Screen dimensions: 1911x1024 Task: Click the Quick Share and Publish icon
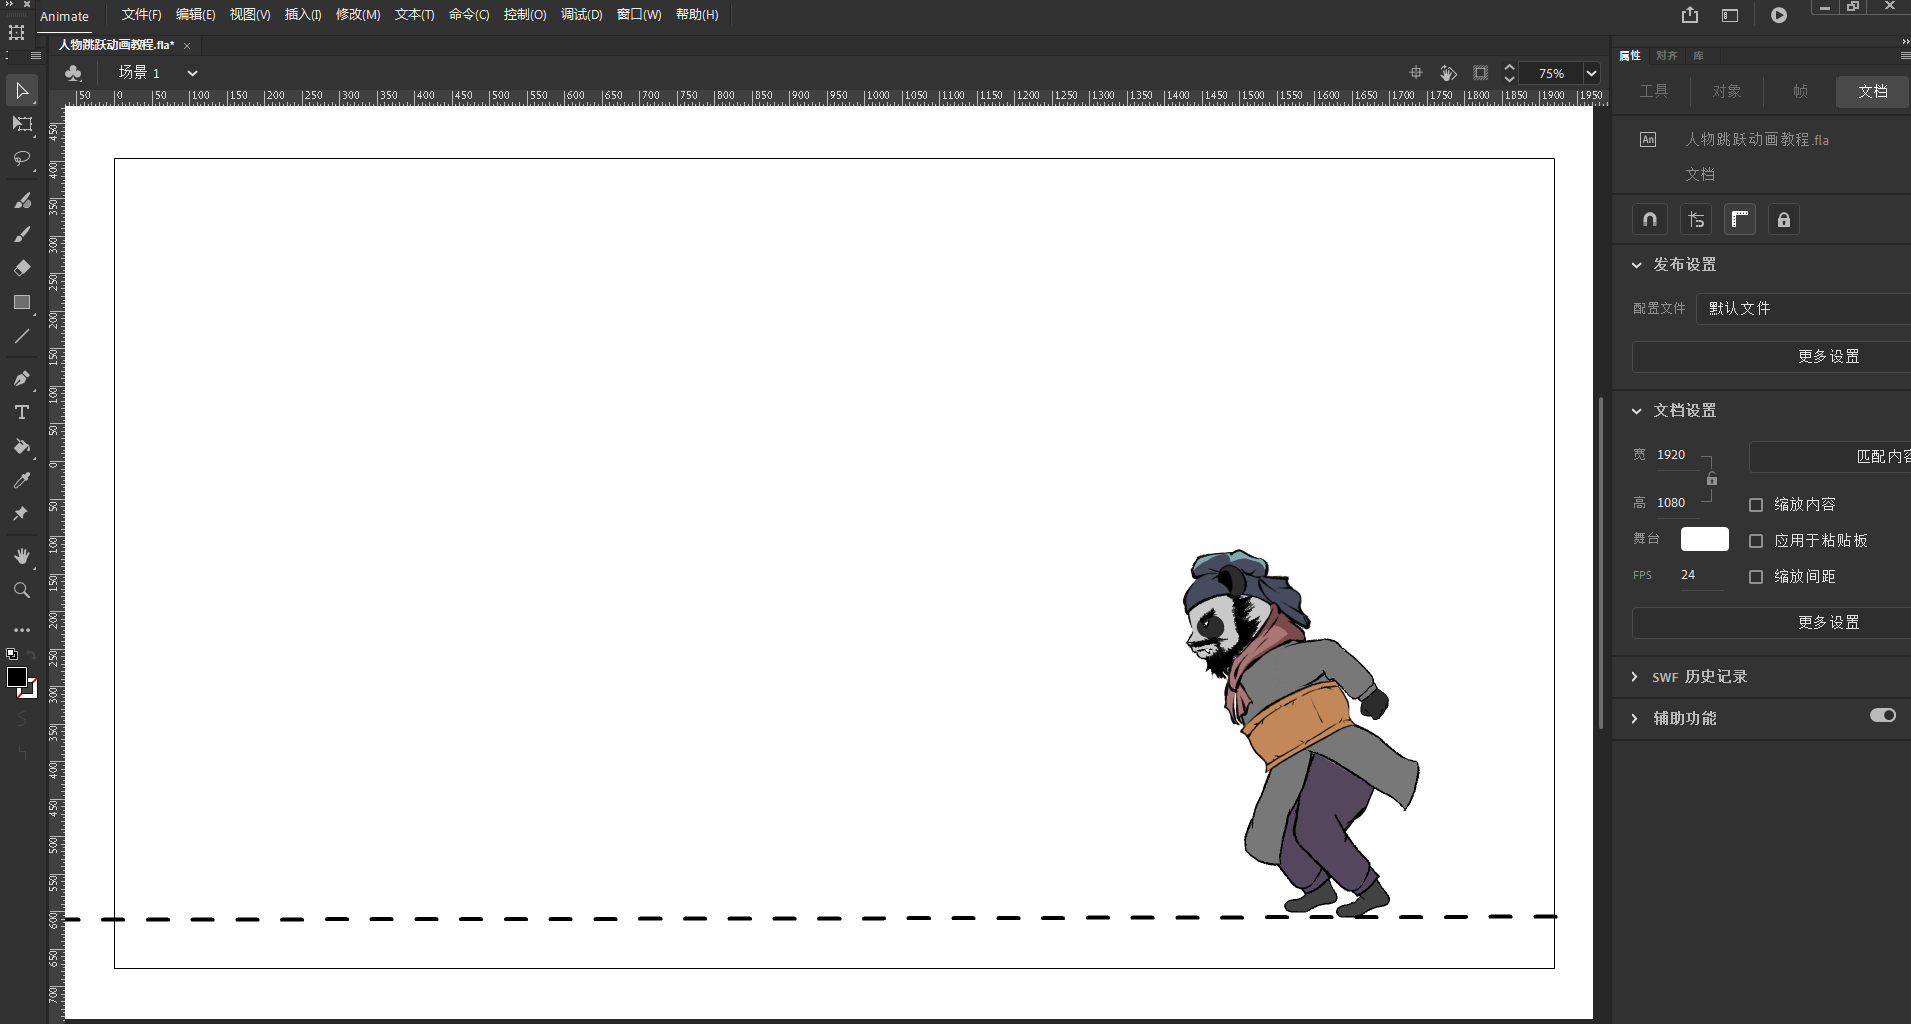tap(1690, 15)
